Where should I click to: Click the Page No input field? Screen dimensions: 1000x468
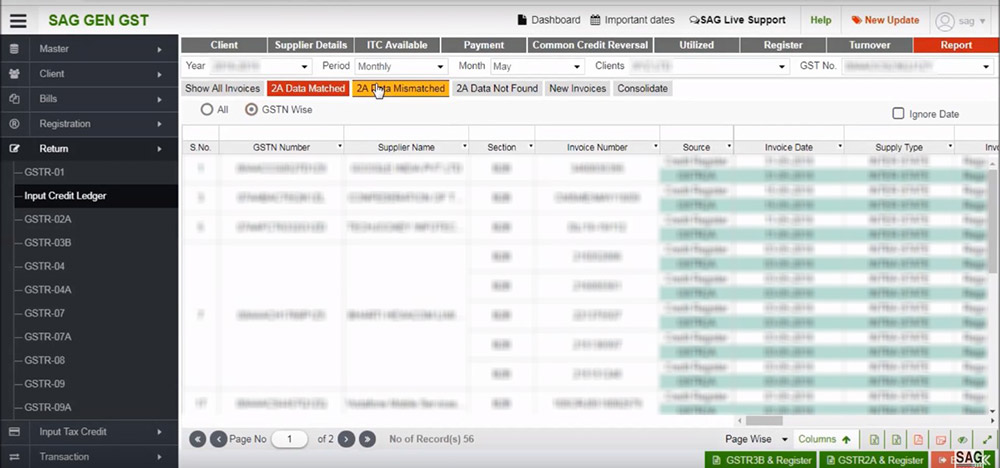point(291,439)
